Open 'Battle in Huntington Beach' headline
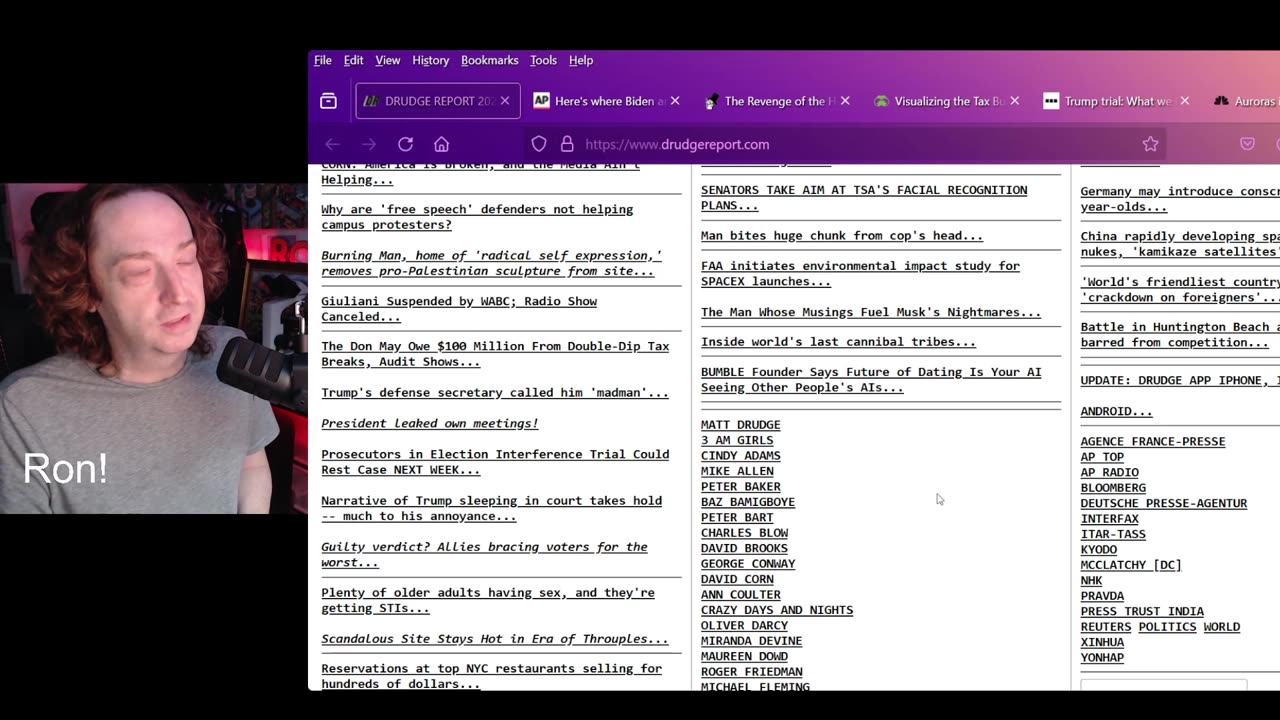Image resolution: width=1280 pixels, height=720 pixels. pyautogui.click(x=1180, y=334)
